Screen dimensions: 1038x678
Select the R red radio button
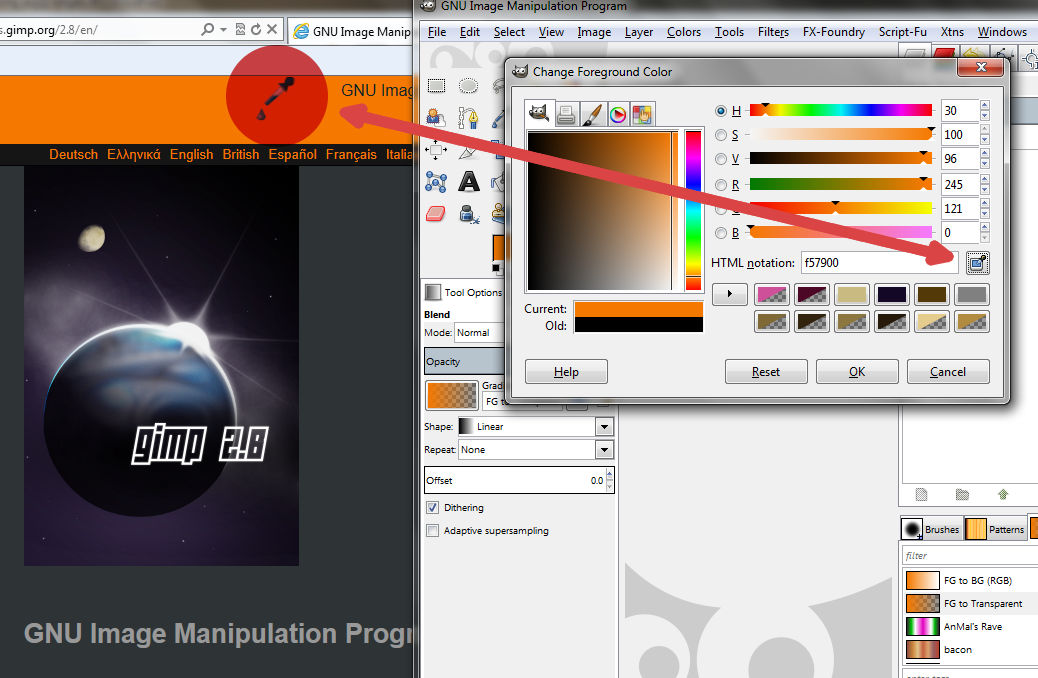click(721, 185)
